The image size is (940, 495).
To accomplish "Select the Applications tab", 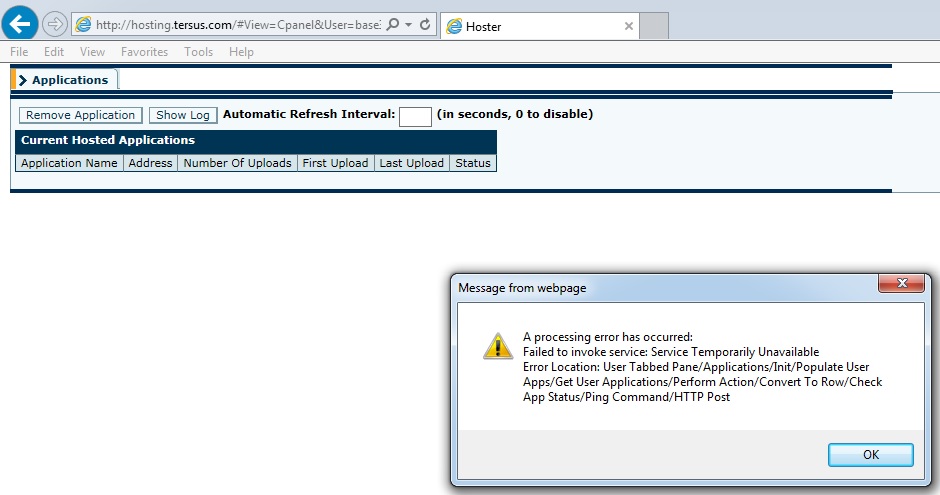I will [x=66, y=80].
